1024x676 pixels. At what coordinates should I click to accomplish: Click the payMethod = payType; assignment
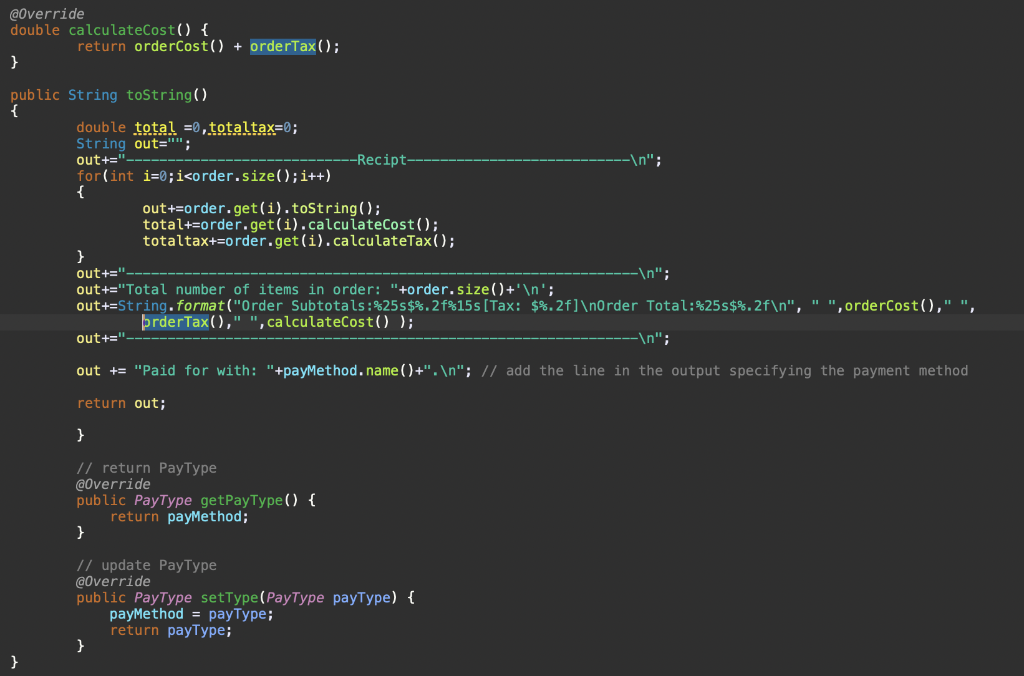coord(191,614)
